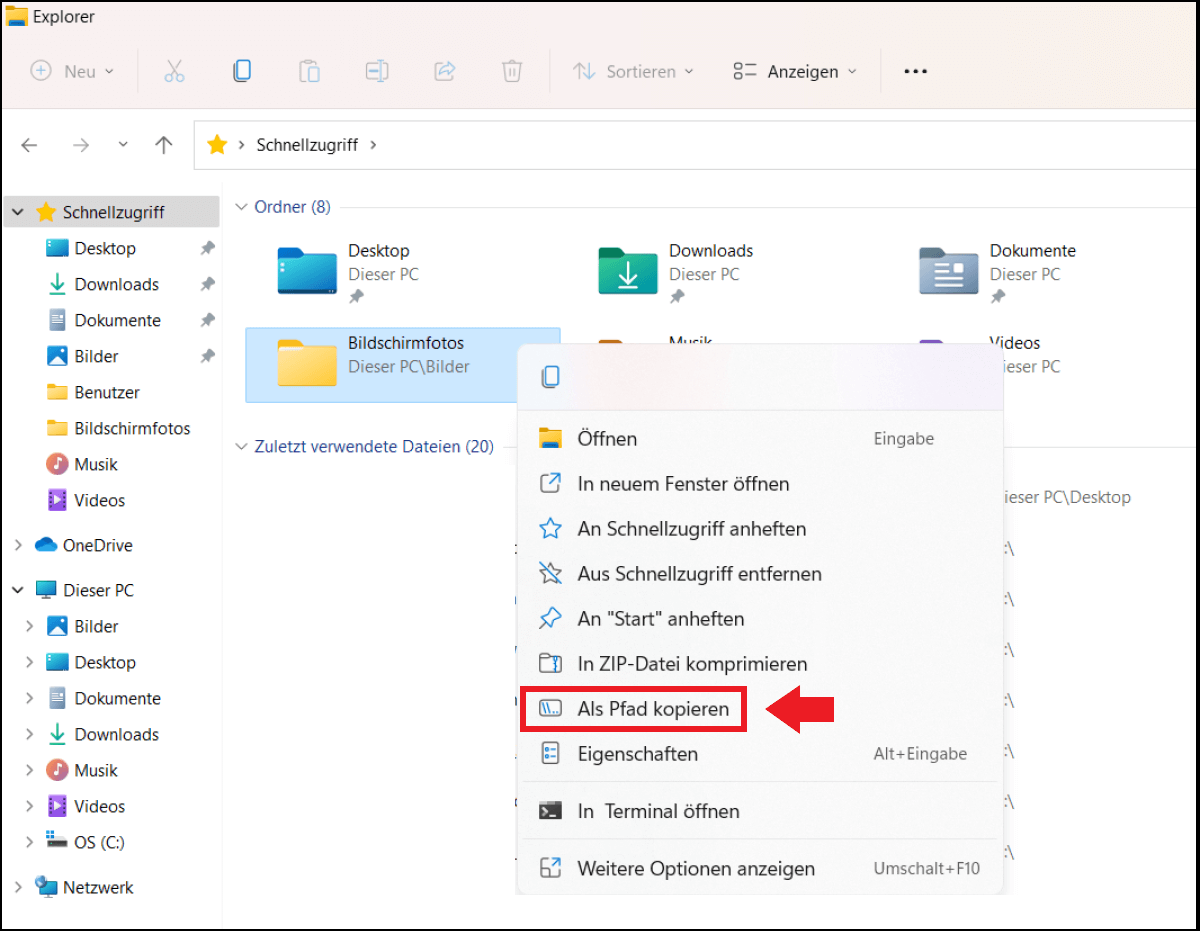Choose Aus Schnellzugriff entfernen
The width and height of the screenshot is (1200, 931).
coord(759,573)
